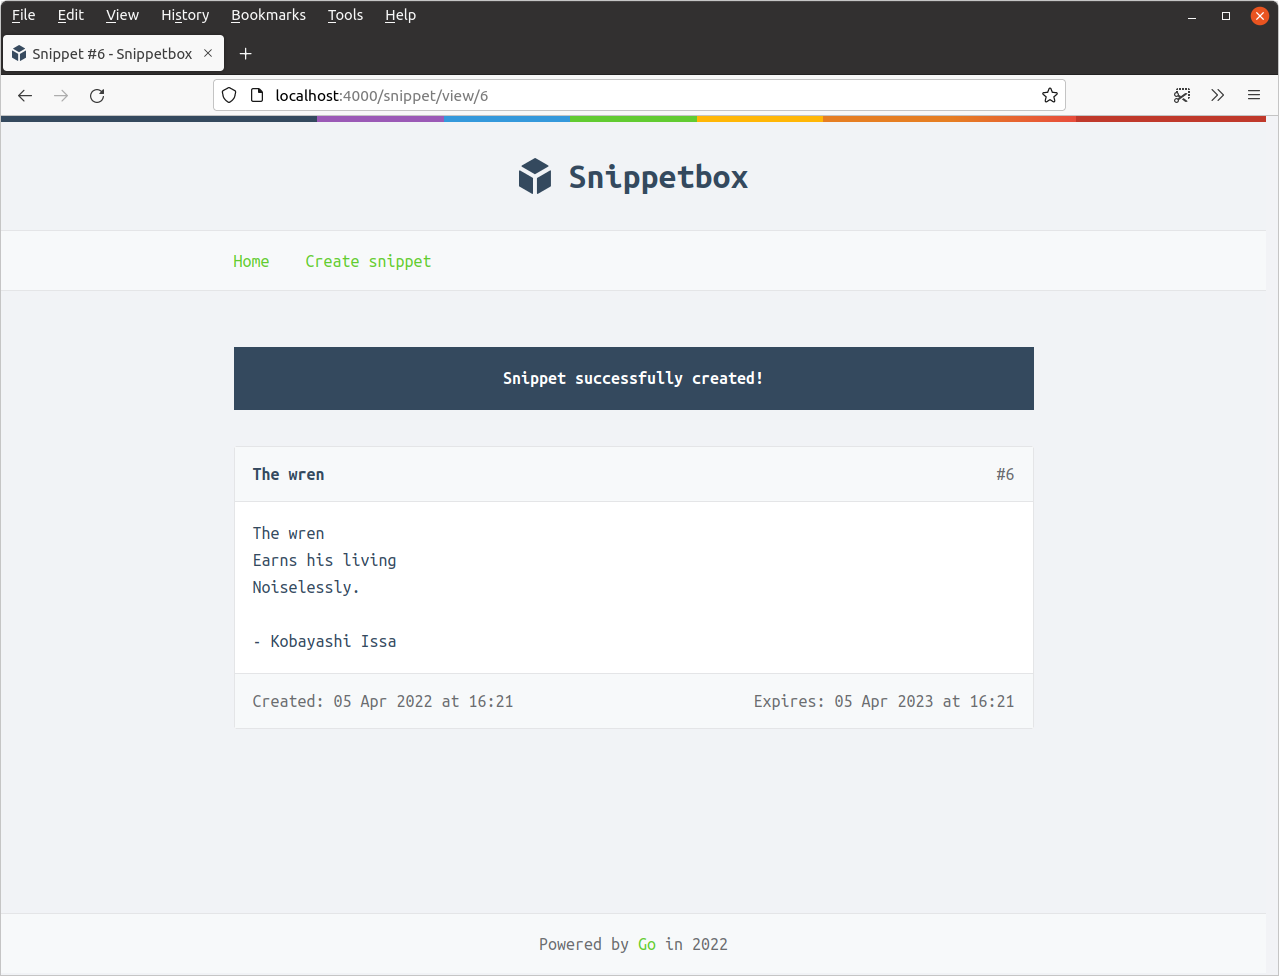Expand the more tools overflow chevron

pyautogui.click(x=1217, y=96)
